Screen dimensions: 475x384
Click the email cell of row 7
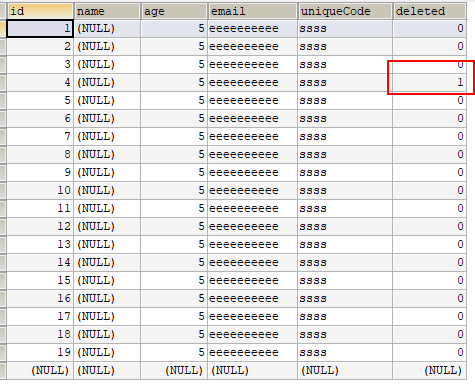pos(253,136)
